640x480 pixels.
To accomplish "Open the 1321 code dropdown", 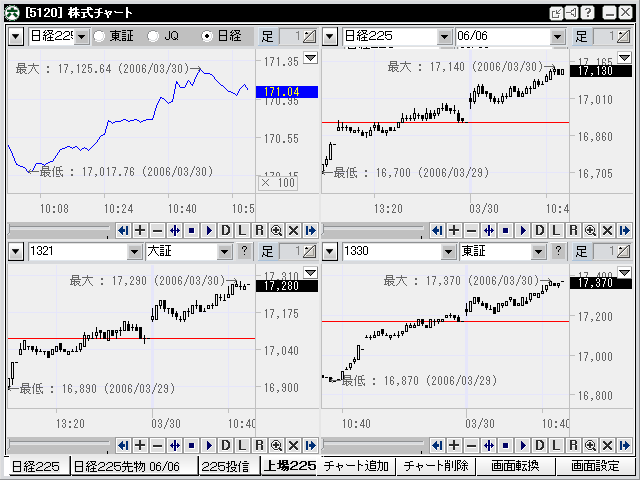I will [134, 251].
